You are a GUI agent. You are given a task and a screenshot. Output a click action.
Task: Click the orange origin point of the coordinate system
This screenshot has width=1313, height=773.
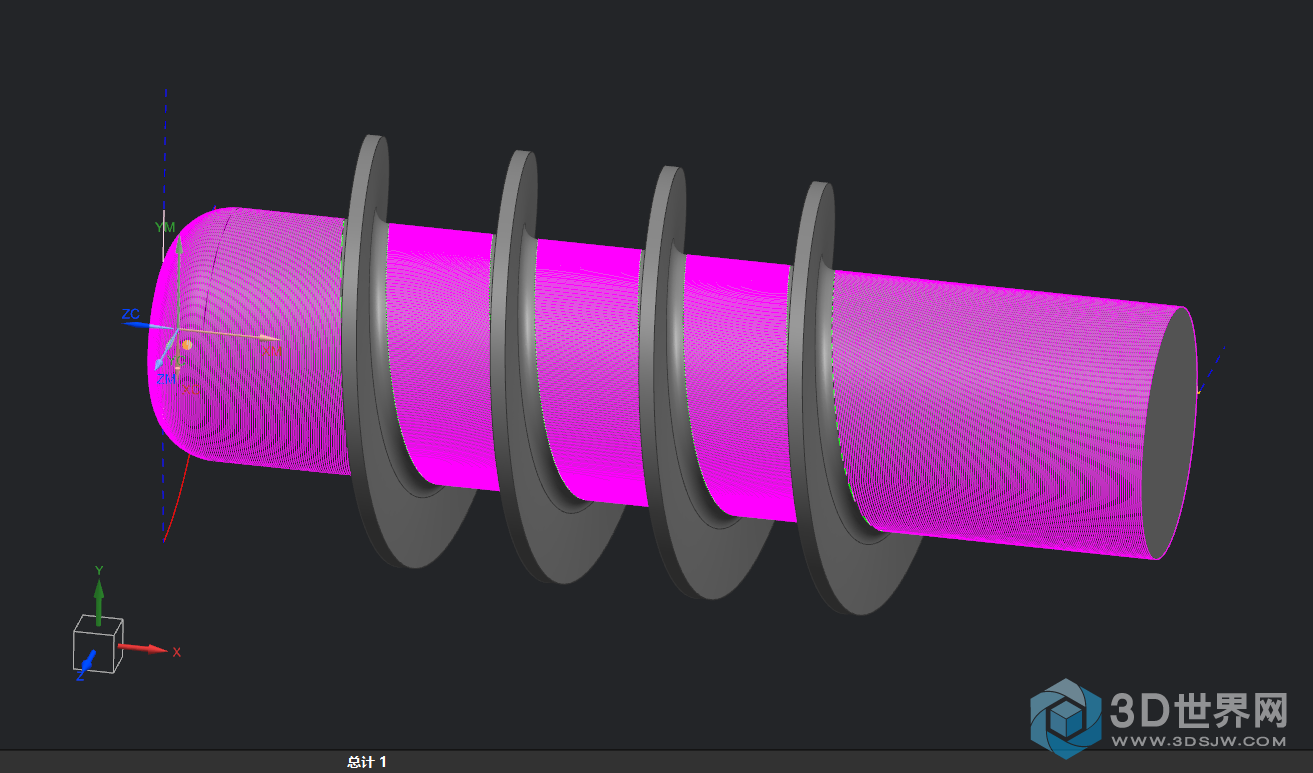tap(187, 345)
